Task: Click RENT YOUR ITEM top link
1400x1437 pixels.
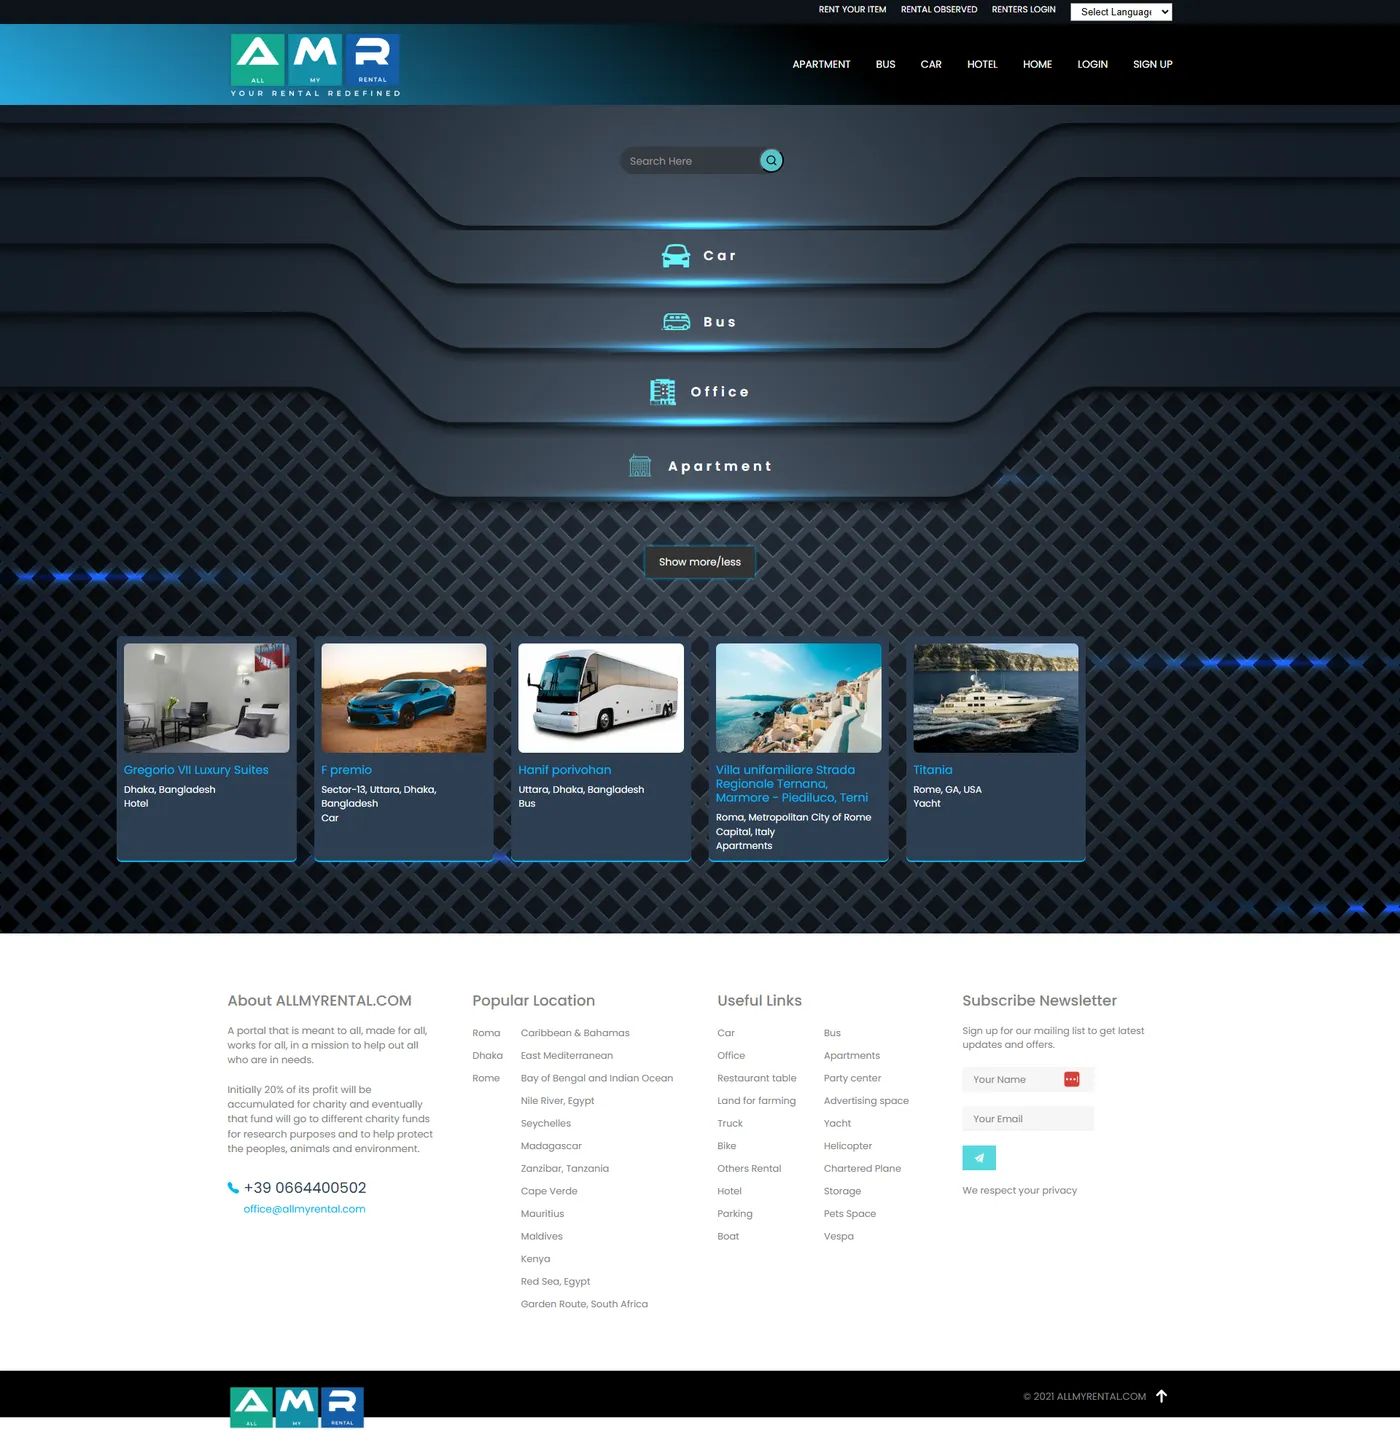Action: [x=852, y=10]
